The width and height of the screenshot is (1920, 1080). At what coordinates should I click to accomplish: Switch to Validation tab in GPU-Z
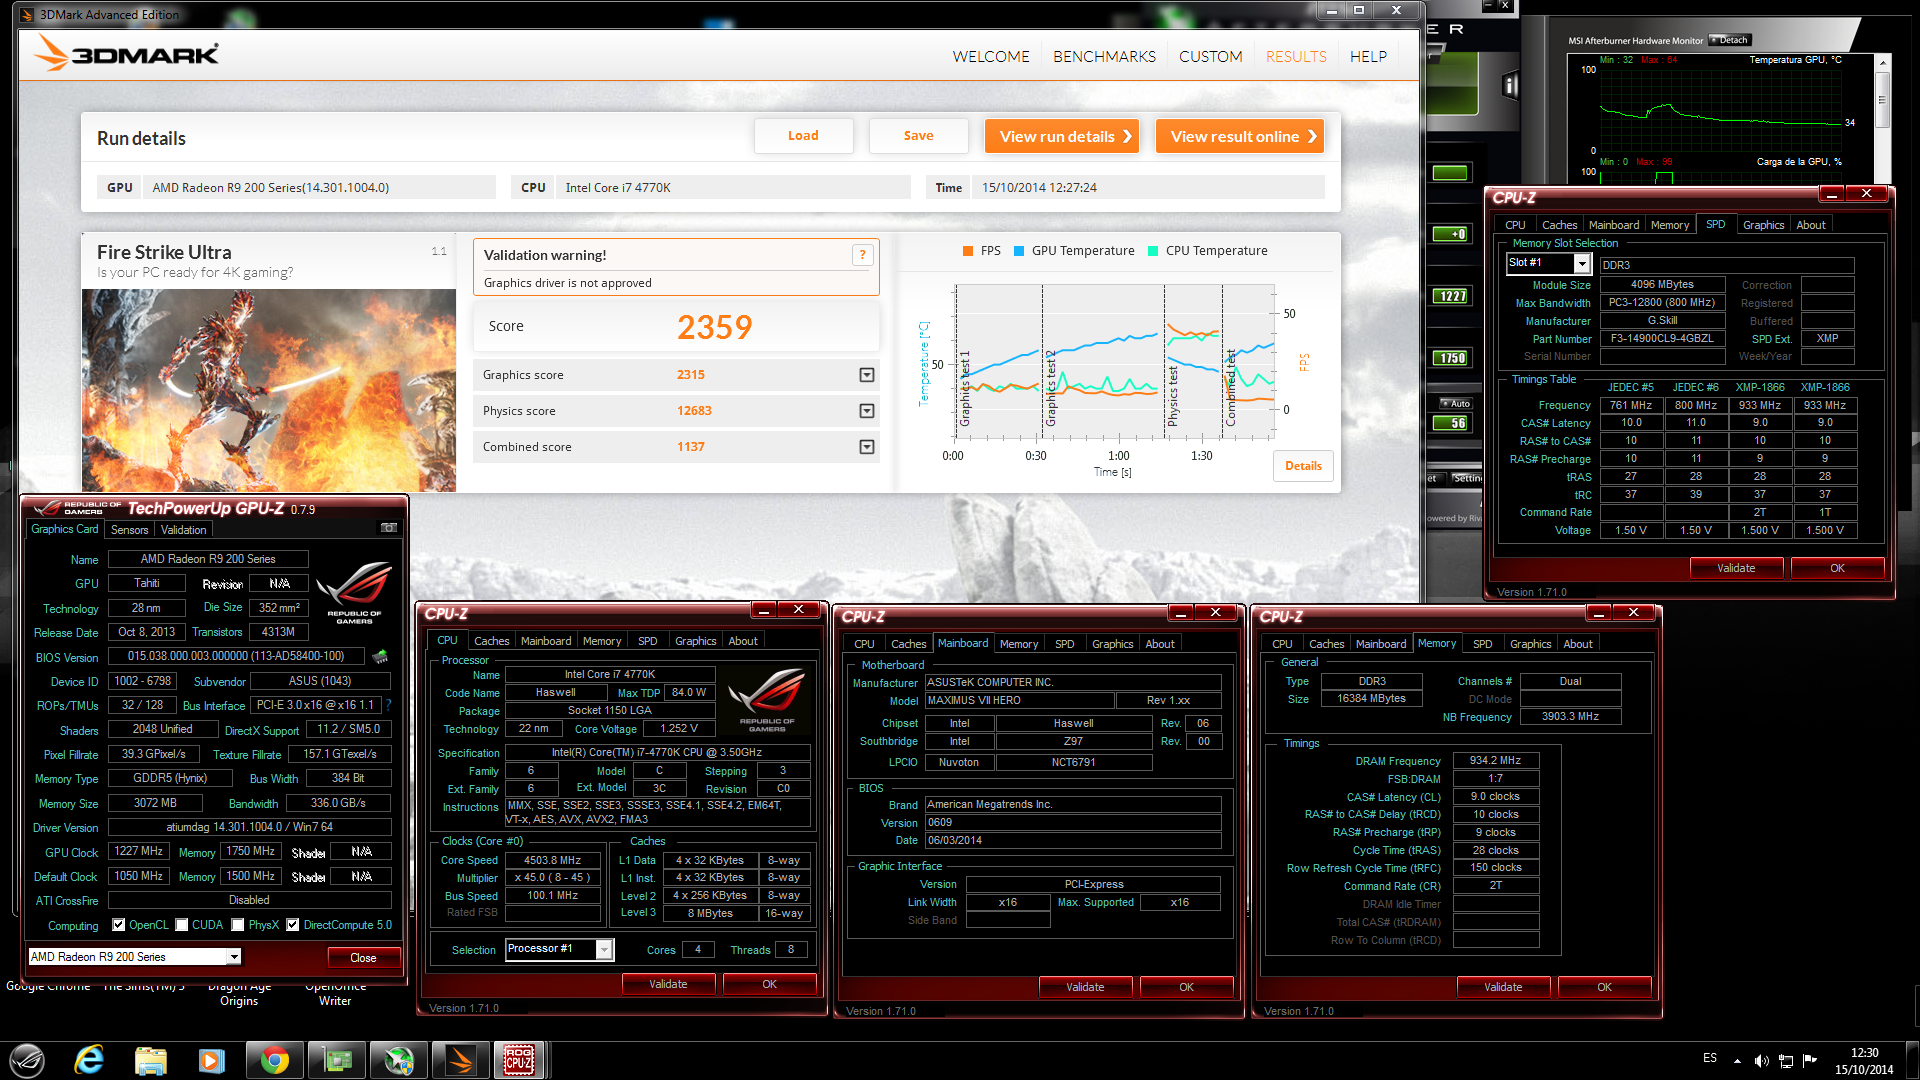184,530
